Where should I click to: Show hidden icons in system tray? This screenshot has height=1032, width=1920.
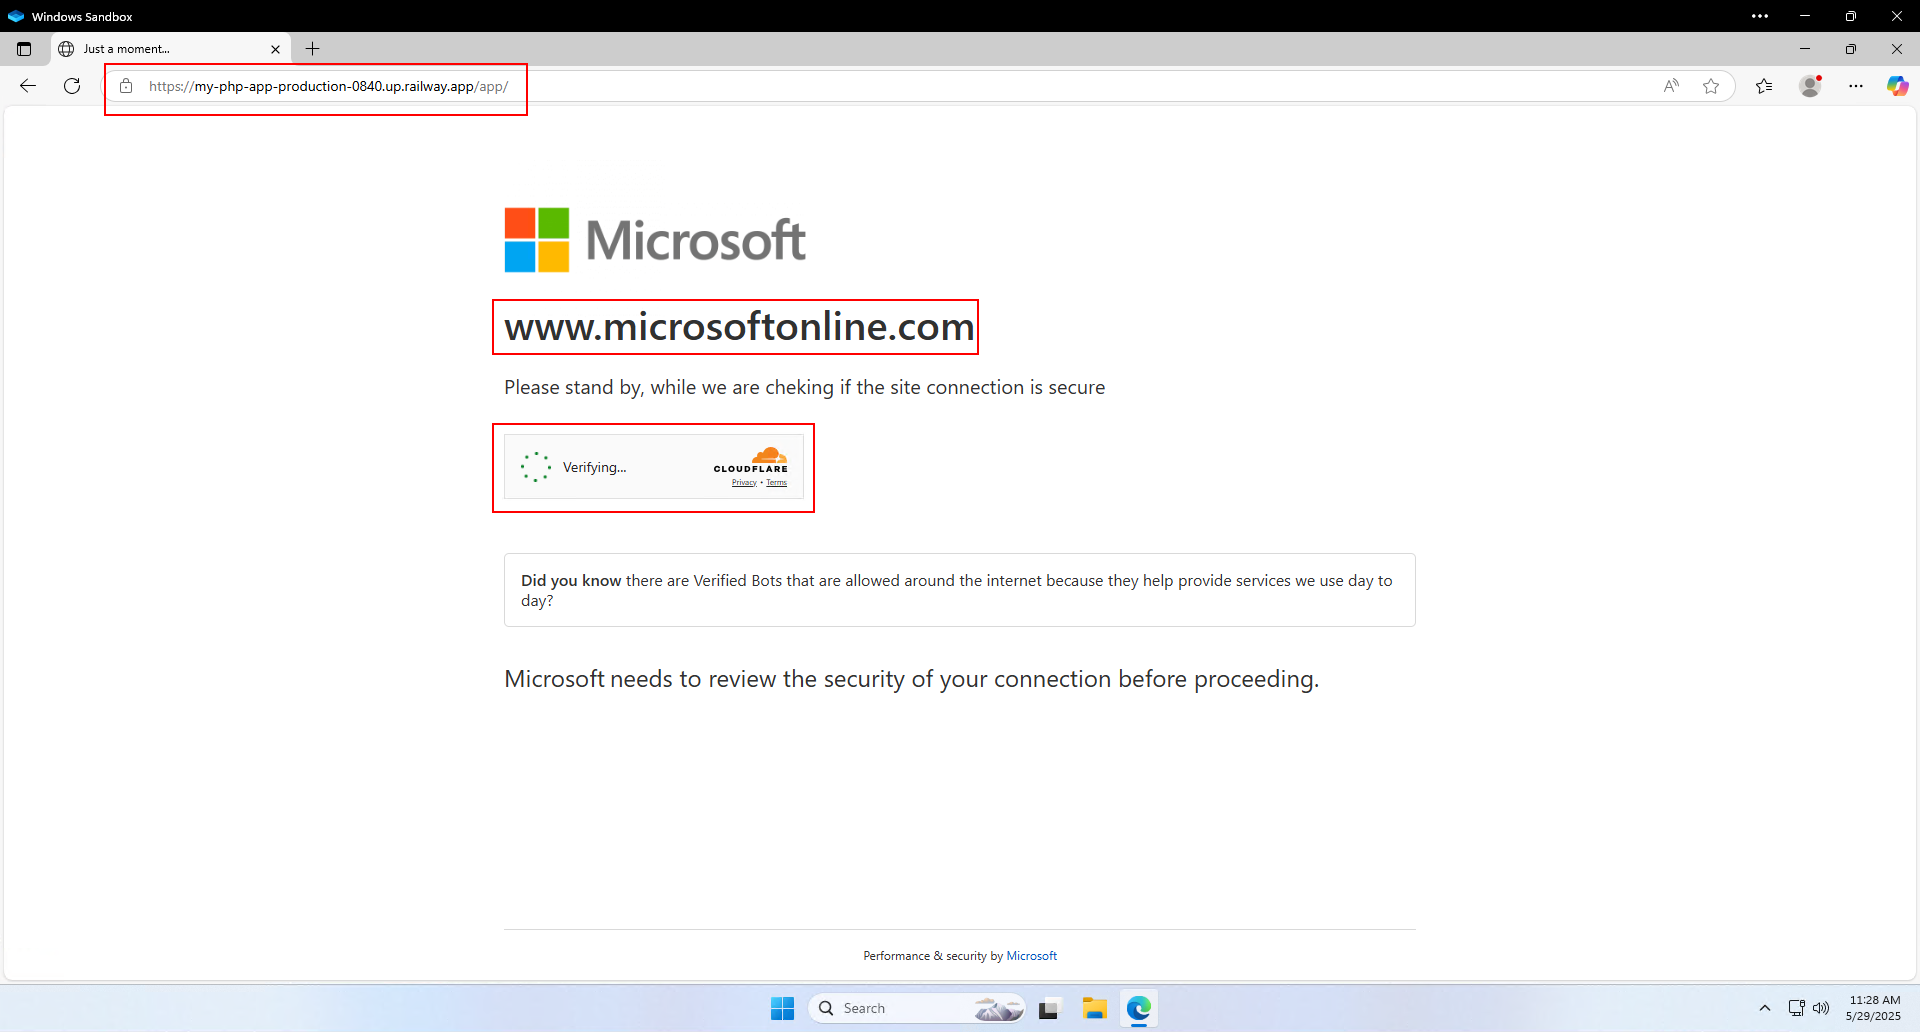pyautogui.click(x=1765, y=1008)
